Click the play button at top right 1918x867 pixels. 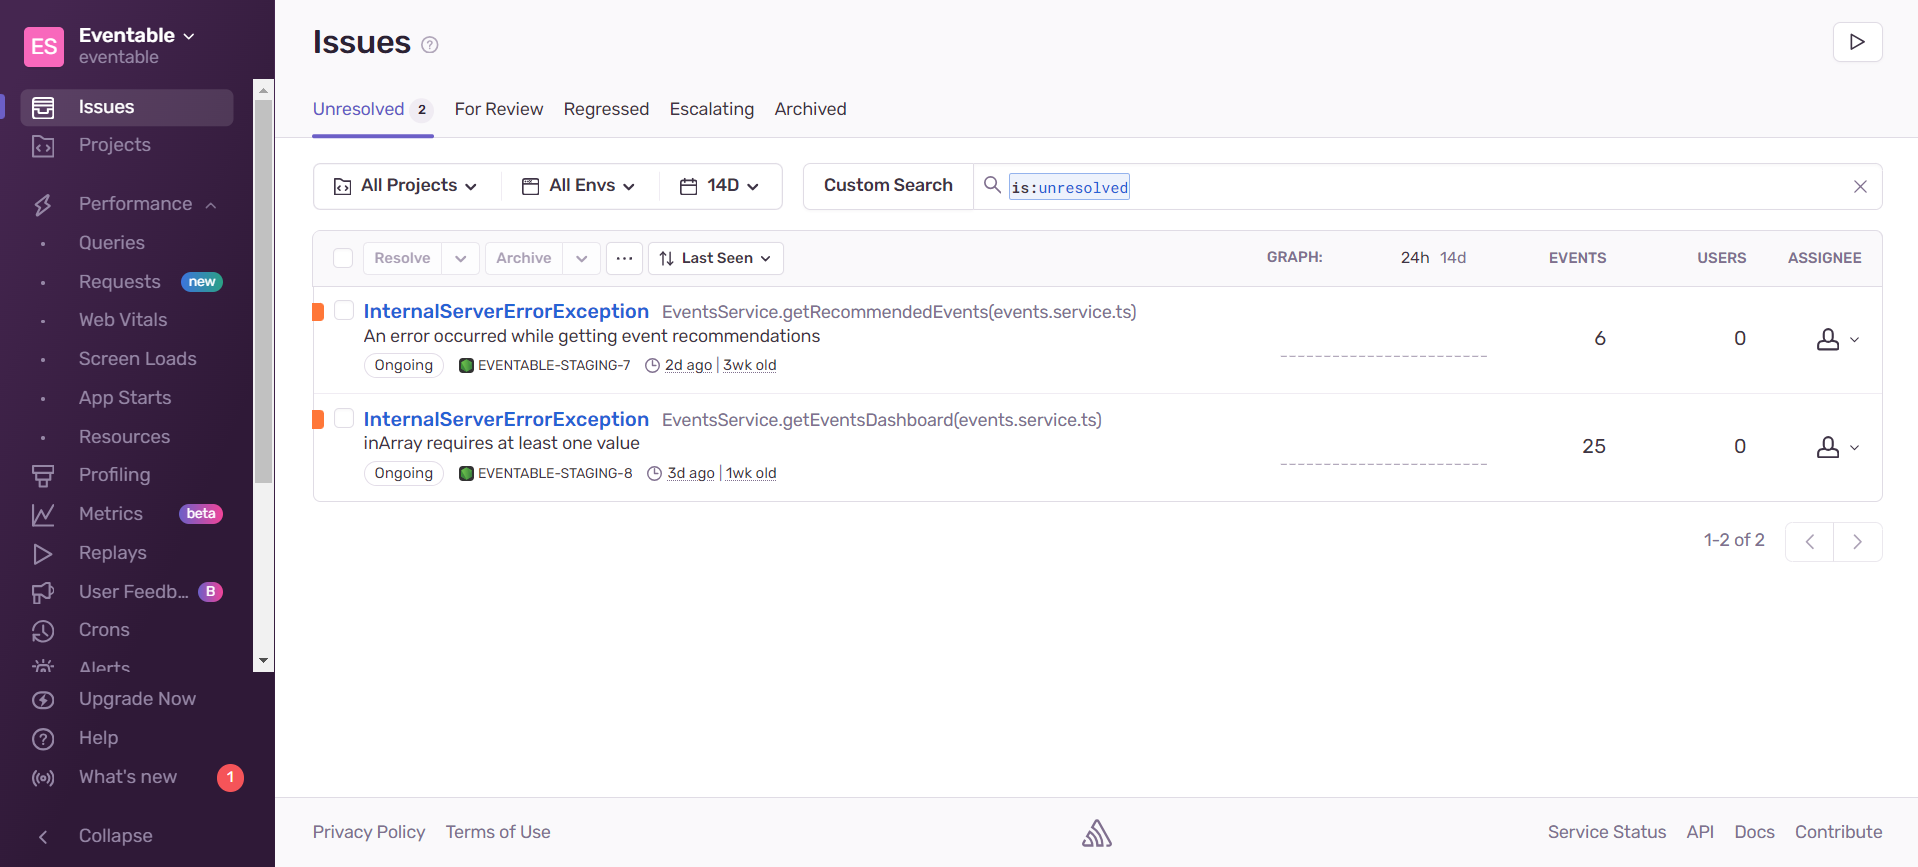coord(1857,42)
